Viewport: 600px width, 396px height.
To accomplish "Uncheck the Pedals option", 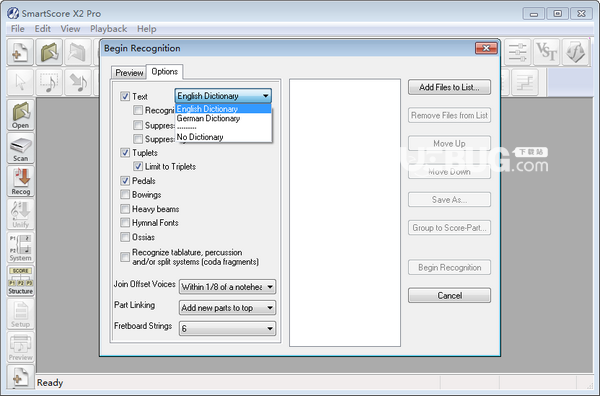I will (x=125, y=181).
